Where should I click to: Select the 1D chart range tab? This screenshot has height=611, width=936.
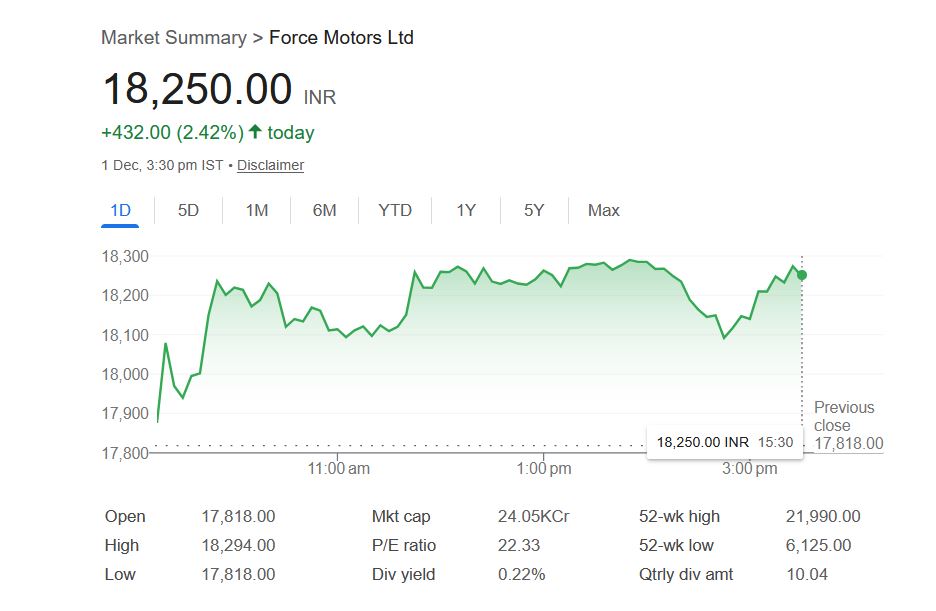(x=120, y=210)
